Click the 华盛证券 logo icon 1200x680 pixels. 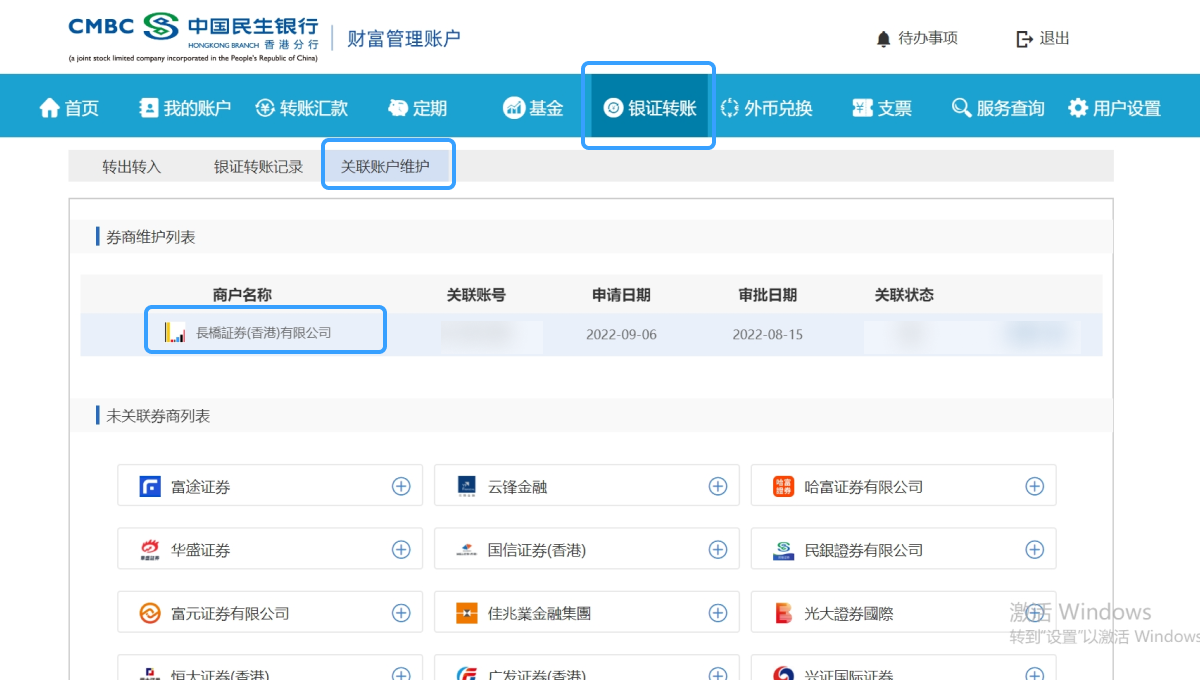click(x=151, y=550)
